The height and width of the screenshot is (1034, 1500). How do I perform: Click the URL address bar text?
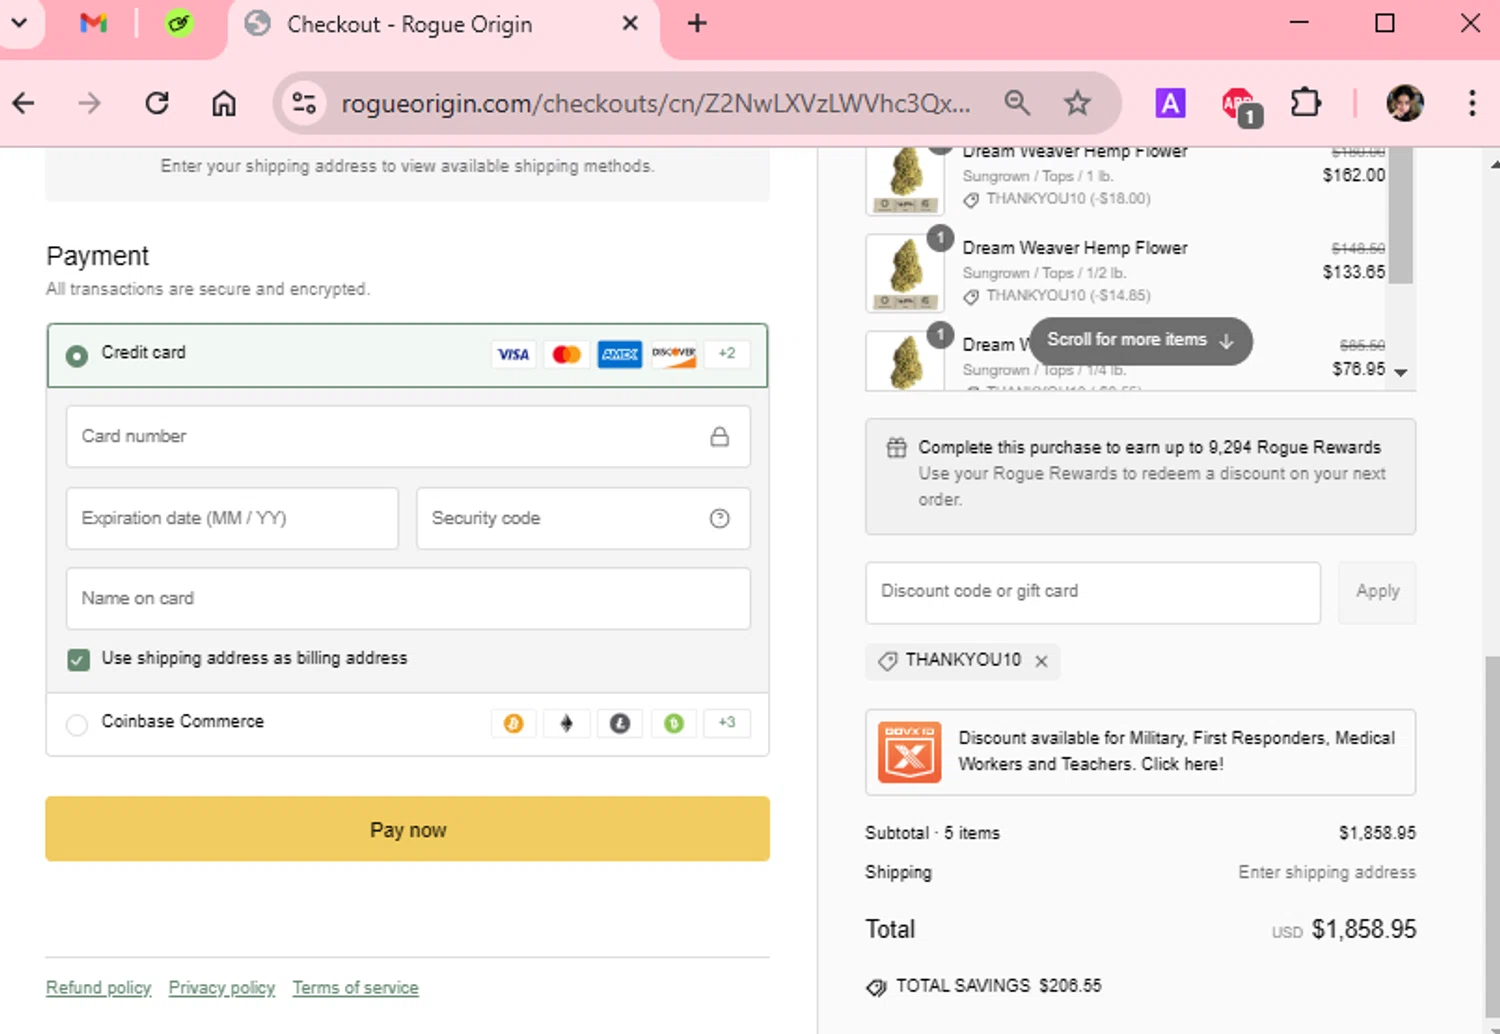click(x=655, y=103)
